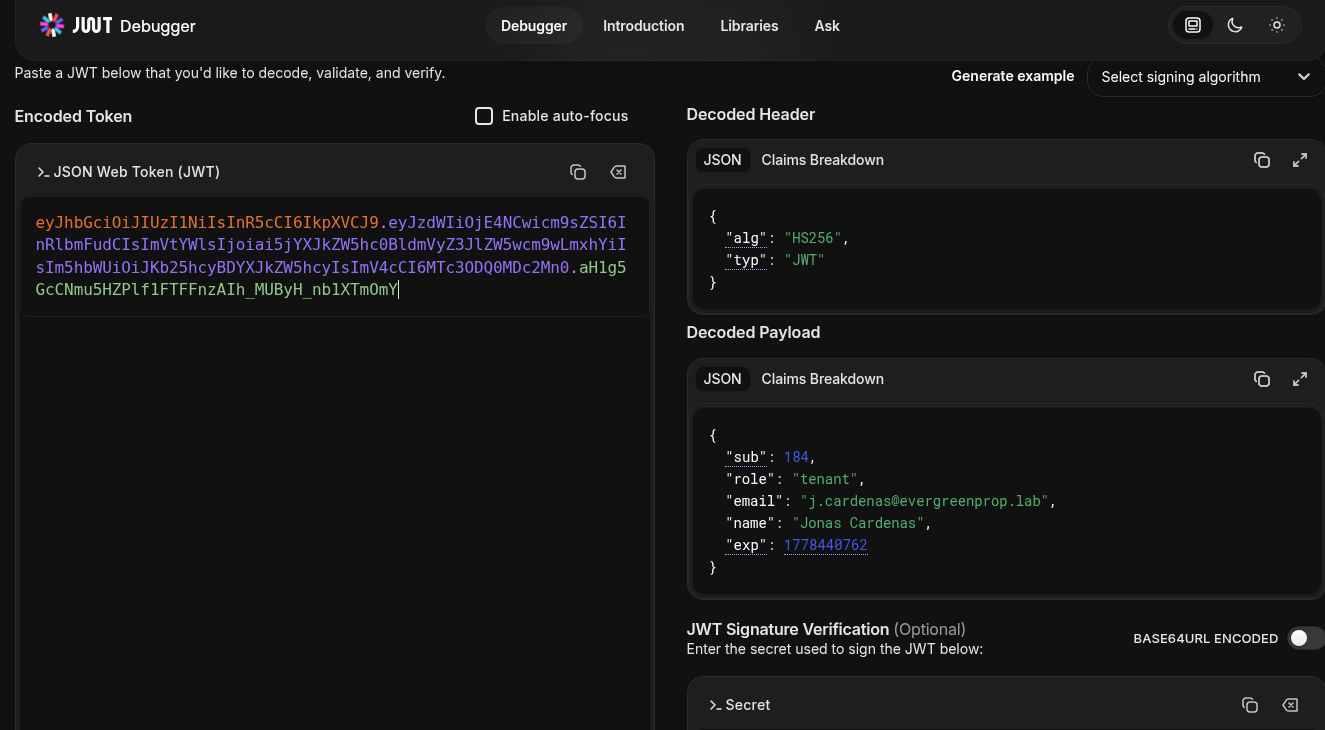Image resolution: width=1325 pixels, height=730 pixels.
Task: Open the Libraries page
Action: (x=749, y=26)
